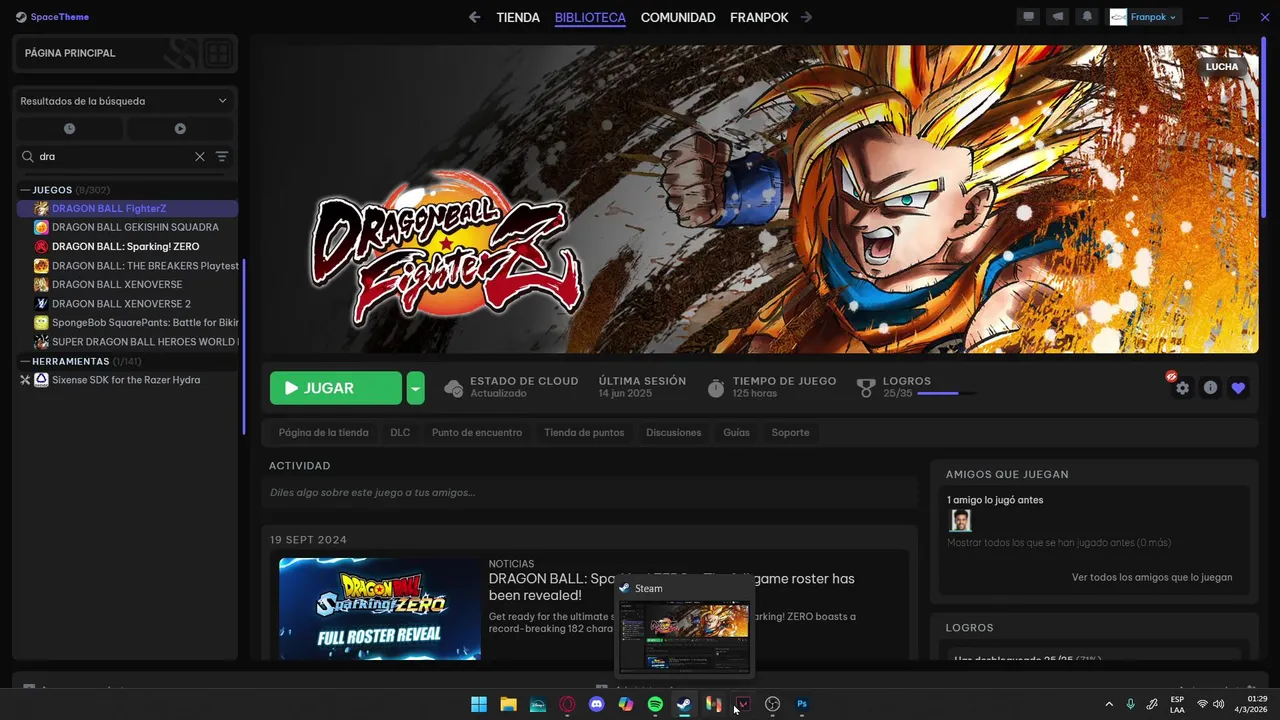This screenshot has height=720, width=1280.
Task: Open the notifications bell
Action: pyautogui.click(x=1087, y=17)
